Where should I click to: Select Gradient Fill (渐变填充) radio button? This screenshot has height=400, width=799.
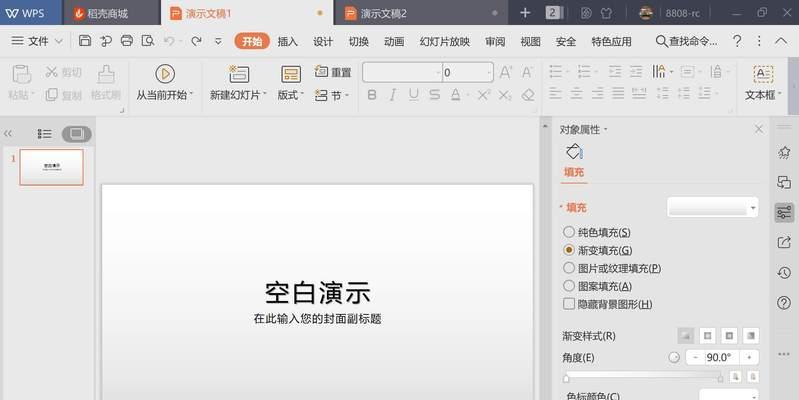click(569, 250)
